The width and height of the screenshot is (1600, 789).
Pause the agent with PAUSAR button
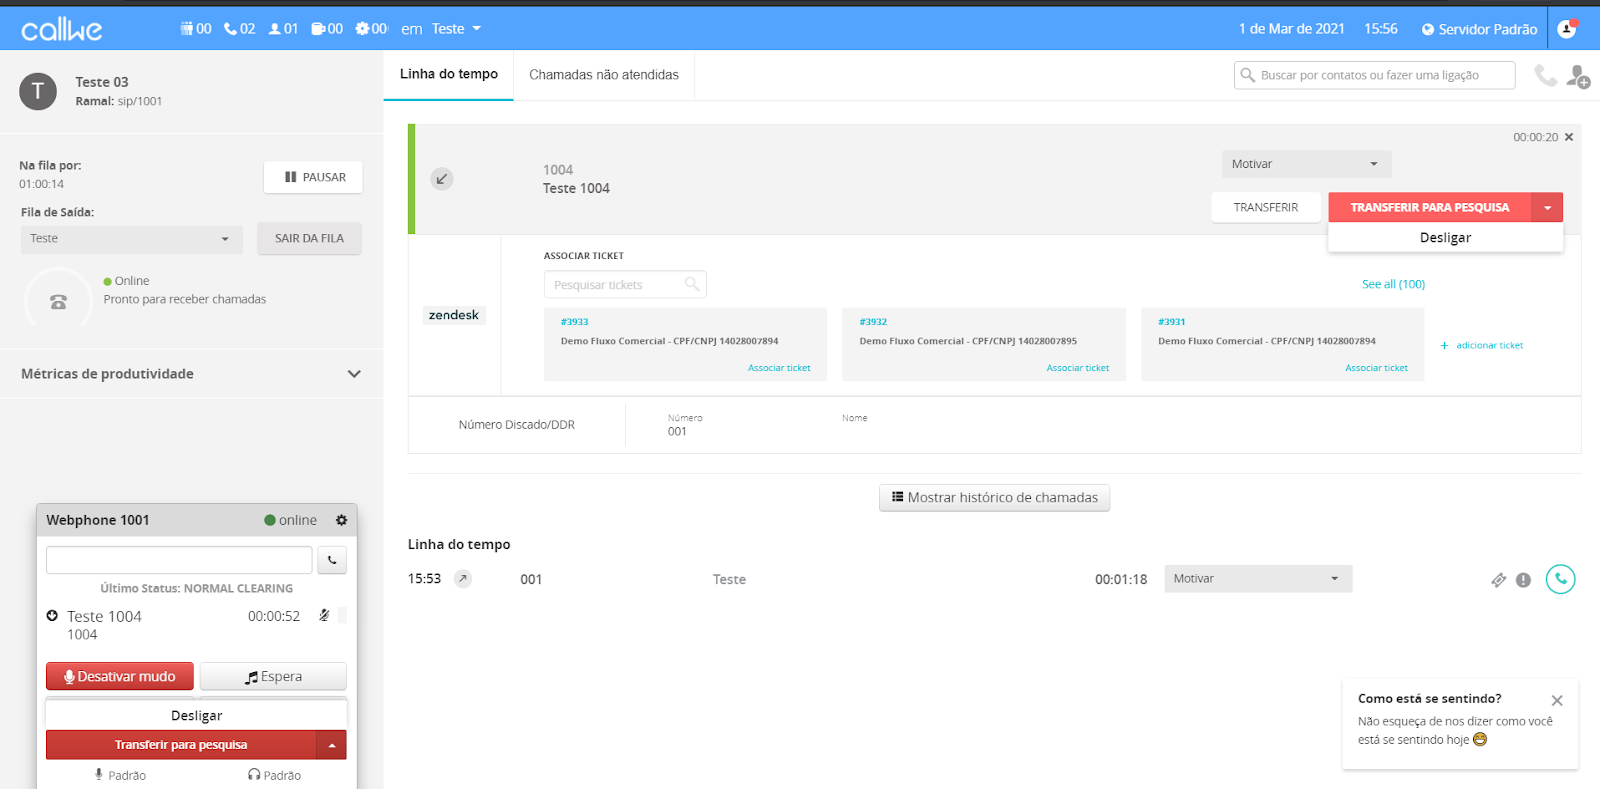click(313, 177)
